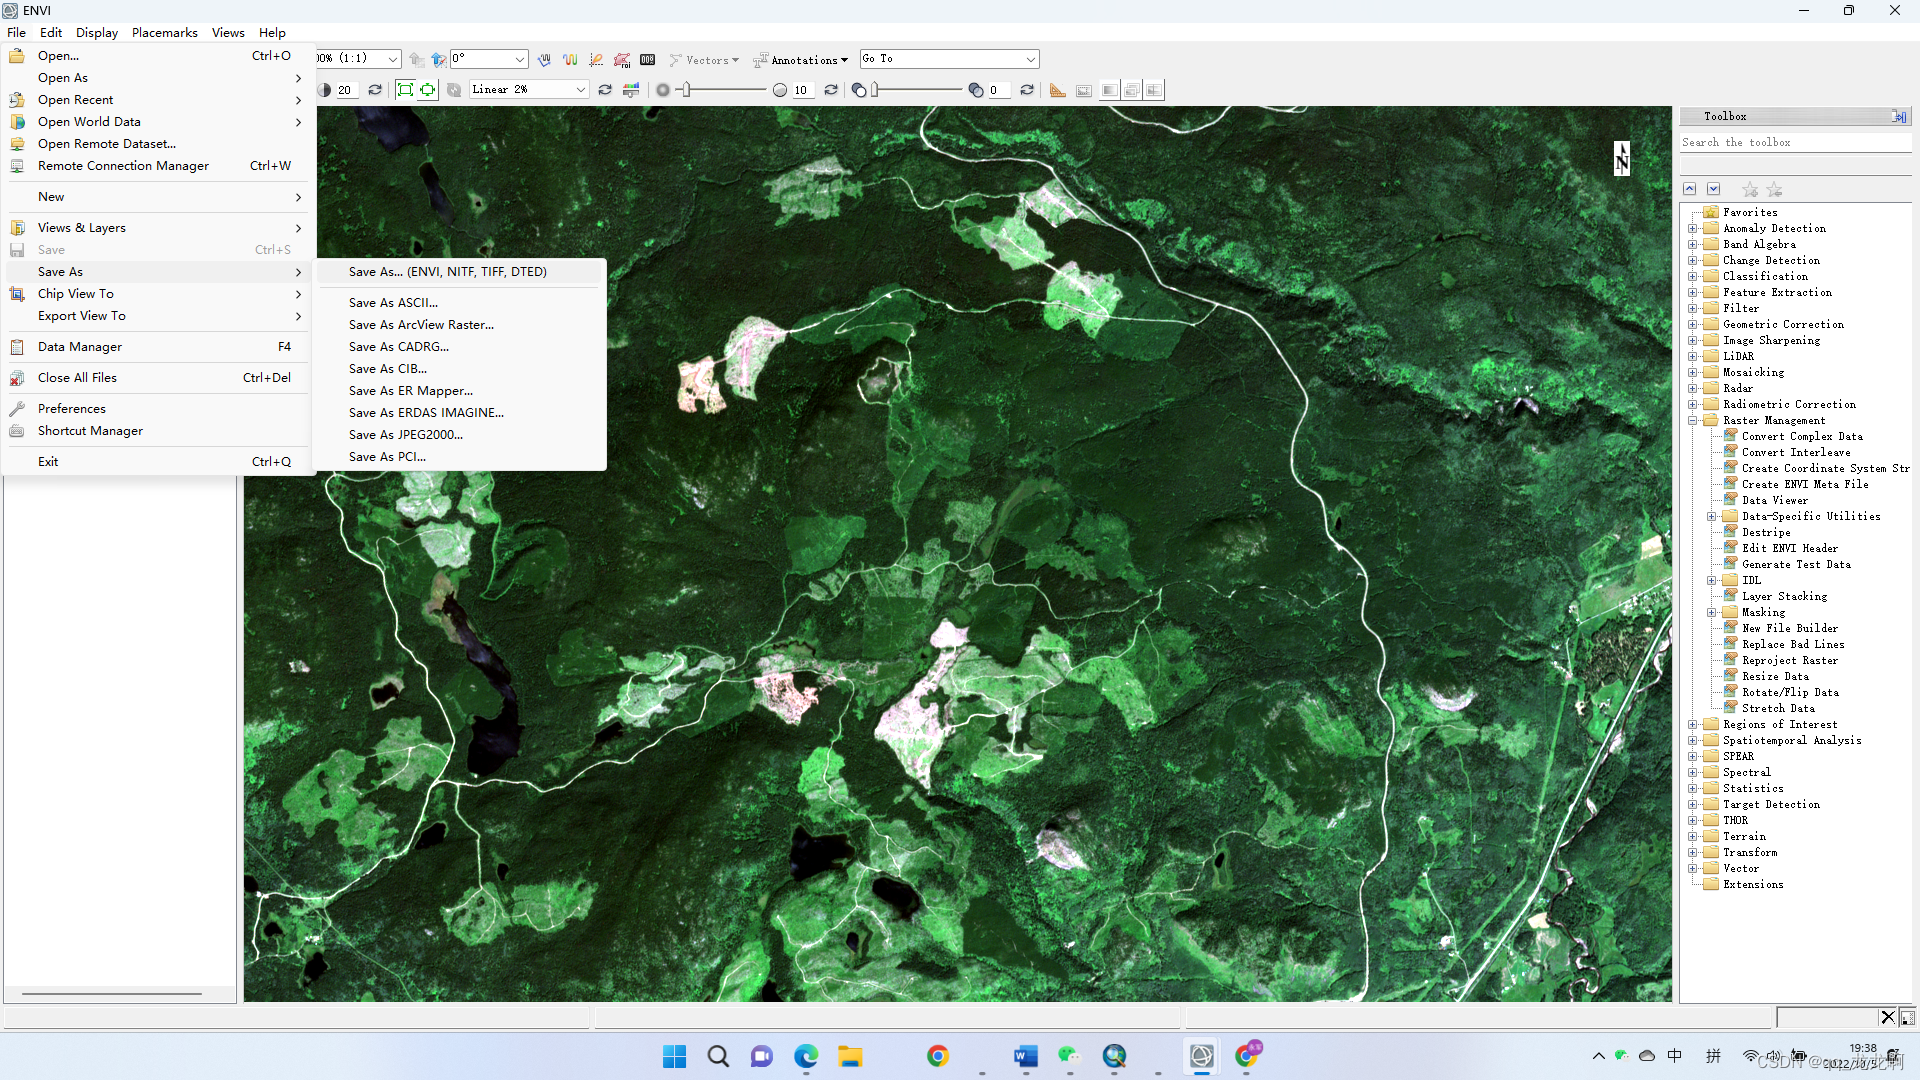Expand the Classification toolbox folder
Image resolution: width=1920 pixels, height=1080 pixels.
(x=1692, y=276)
